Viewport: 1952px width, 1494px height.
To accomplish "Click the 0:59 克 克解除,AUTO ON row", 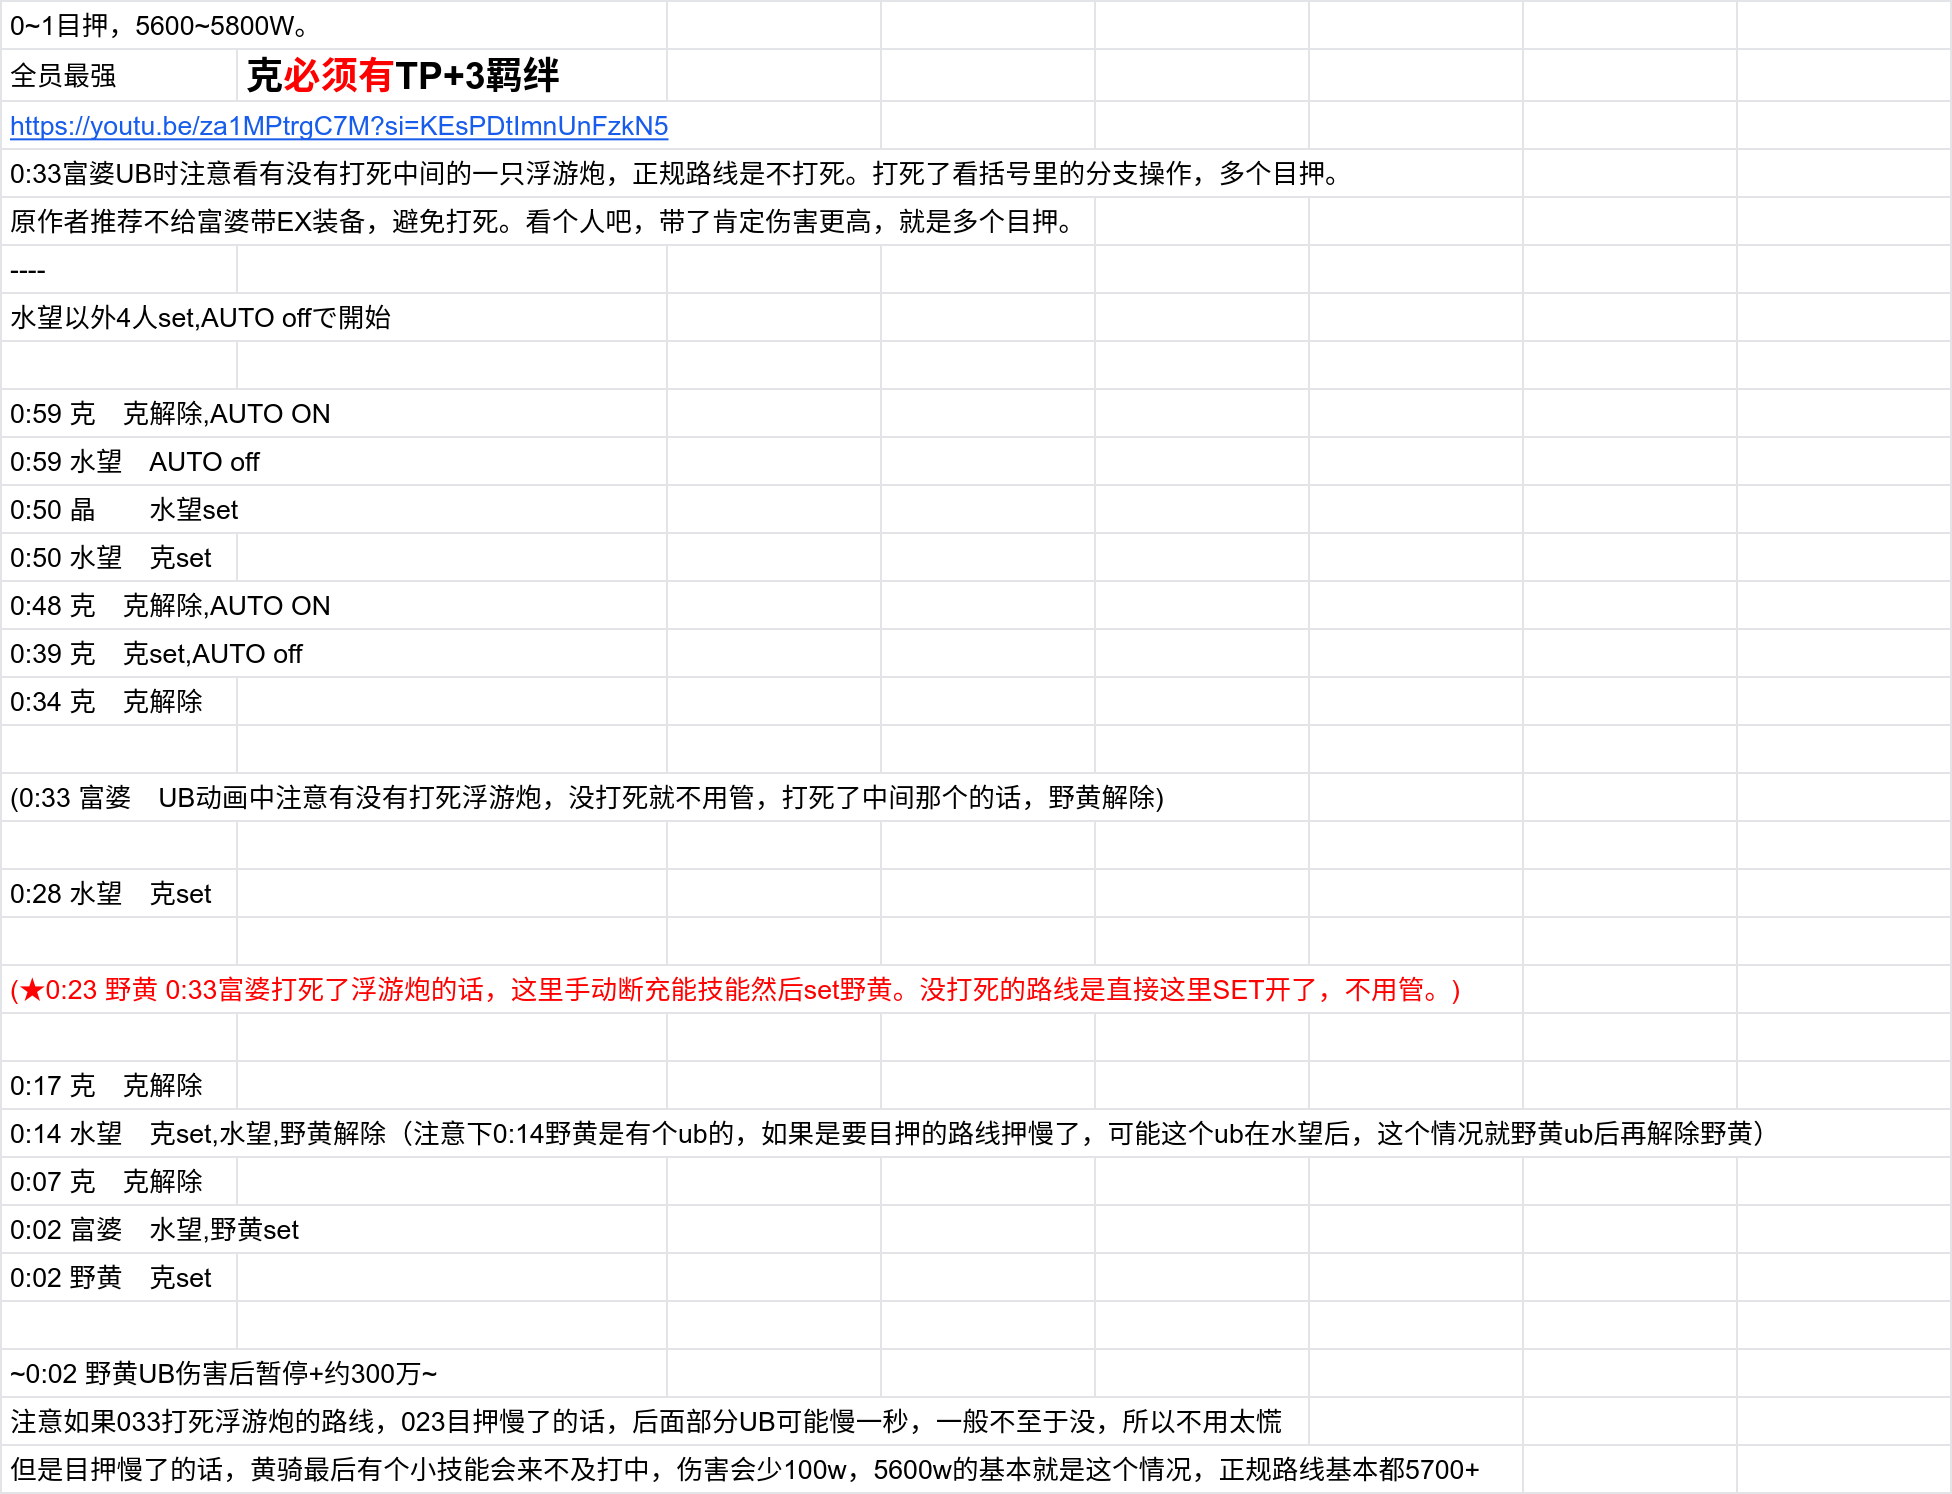I will (x=170, y=414).
